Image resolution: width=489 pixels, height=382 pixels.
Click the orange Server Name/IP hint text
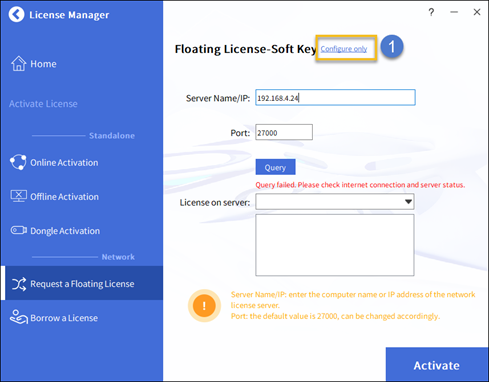(x=353, y=300)
